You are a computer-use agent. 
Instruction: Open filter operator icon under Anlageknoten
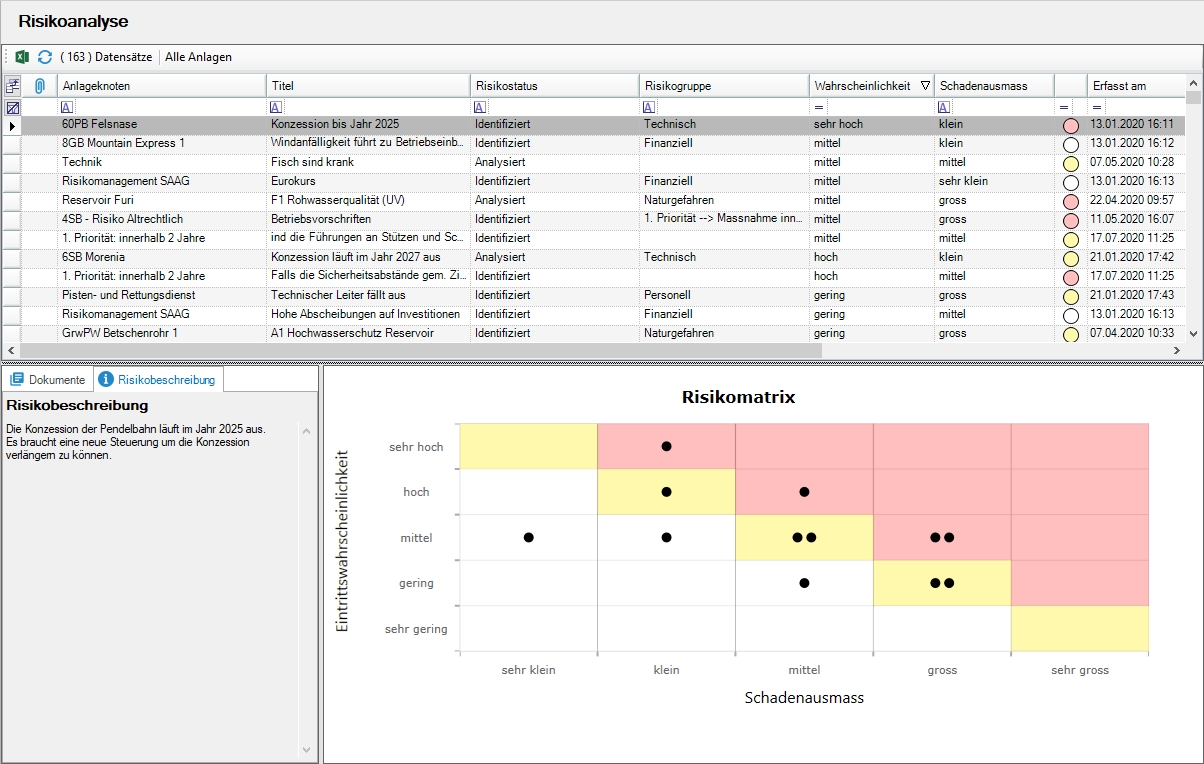click(x=67, y=107)
